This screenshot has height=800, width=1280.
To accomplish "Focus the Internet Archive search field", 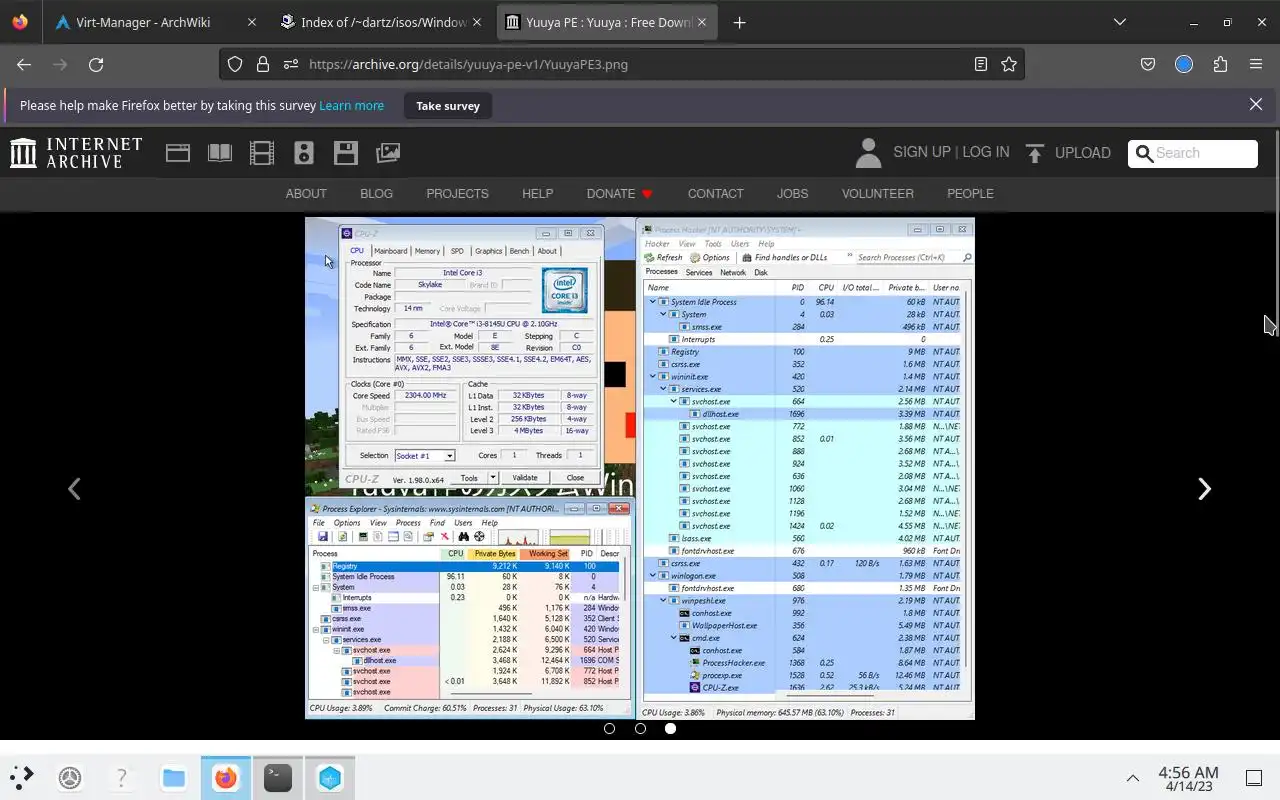I will pos(1193,153).
